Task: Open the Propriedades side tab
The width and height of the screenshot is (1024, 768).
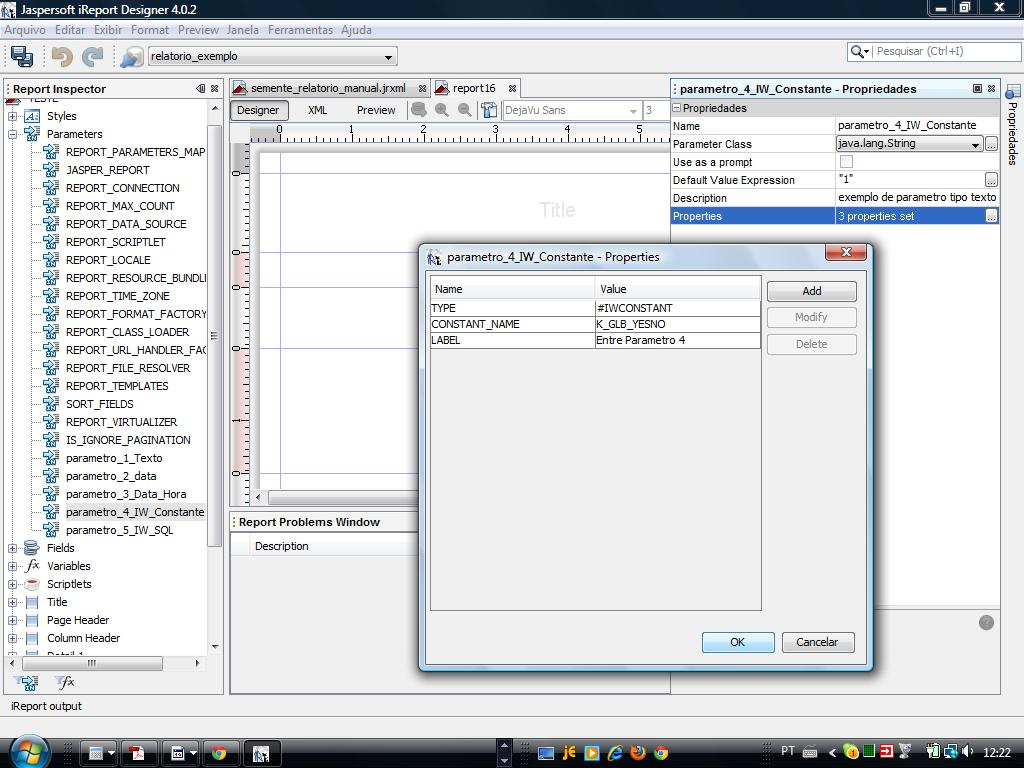Action: (x=1013, y=124)
